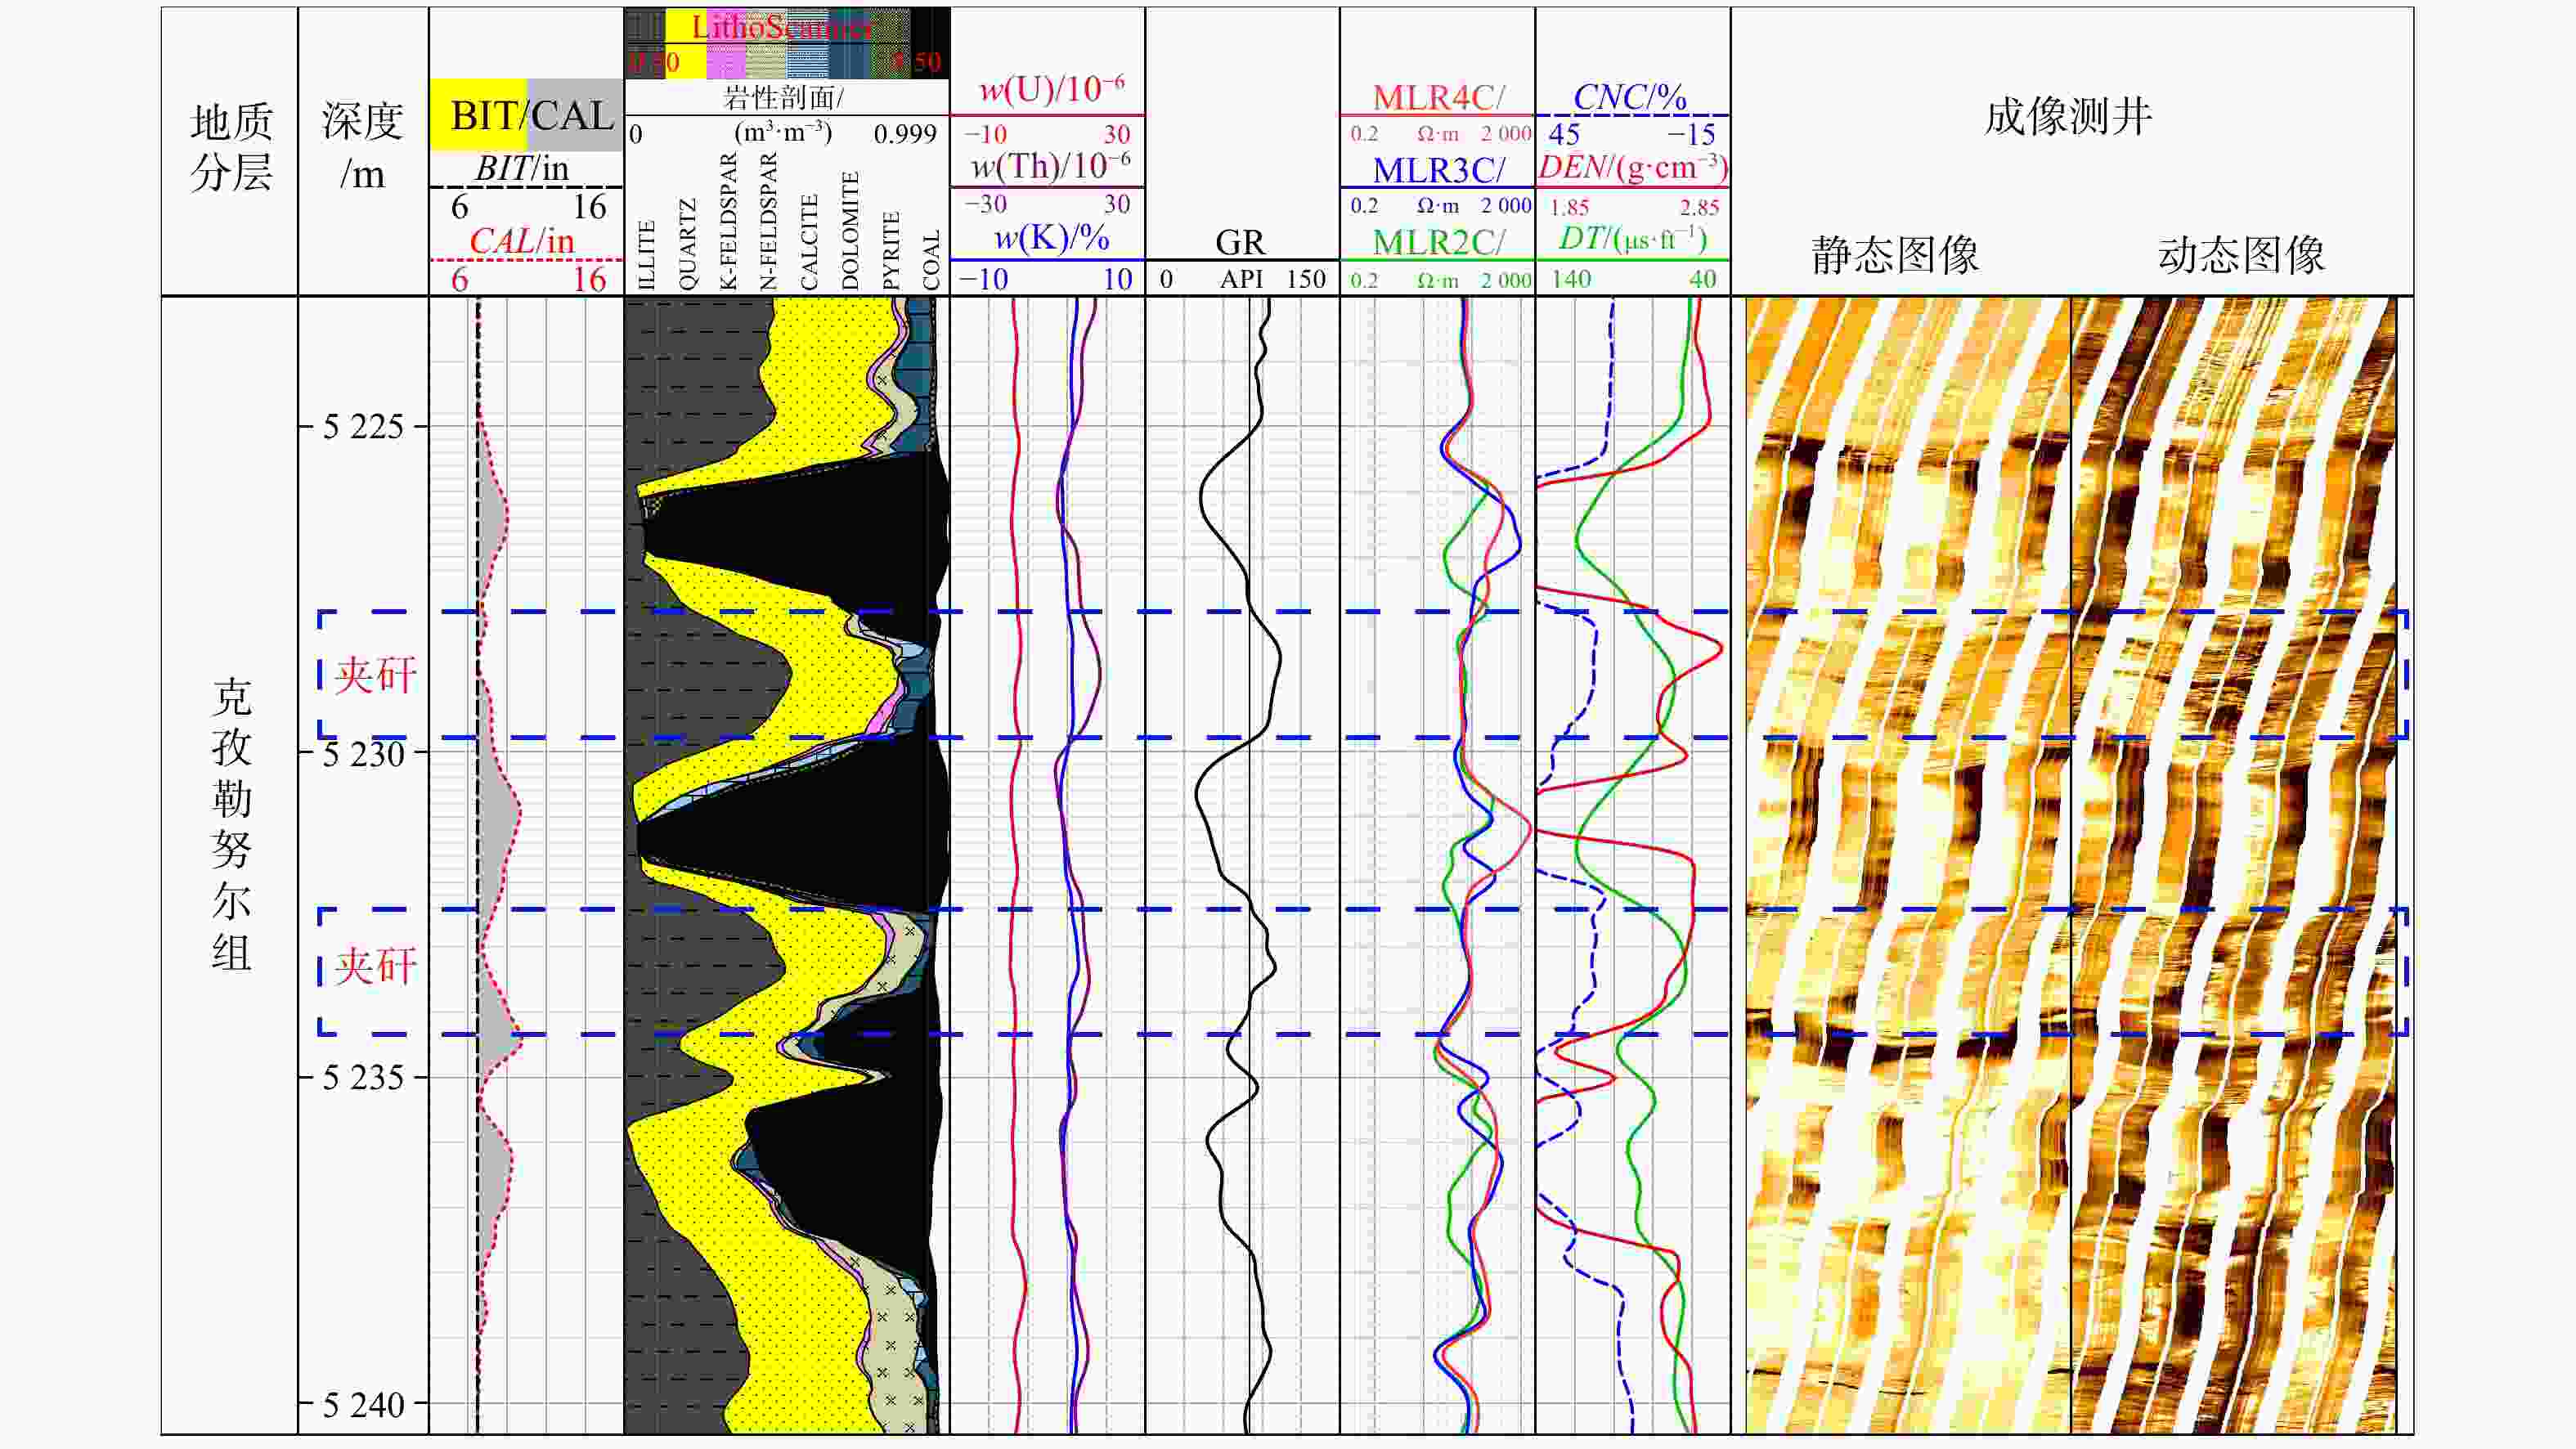This screenshot has width=2576, height=1449.
Task: Click the green DT sonic label
Action: click(1632, 239)
